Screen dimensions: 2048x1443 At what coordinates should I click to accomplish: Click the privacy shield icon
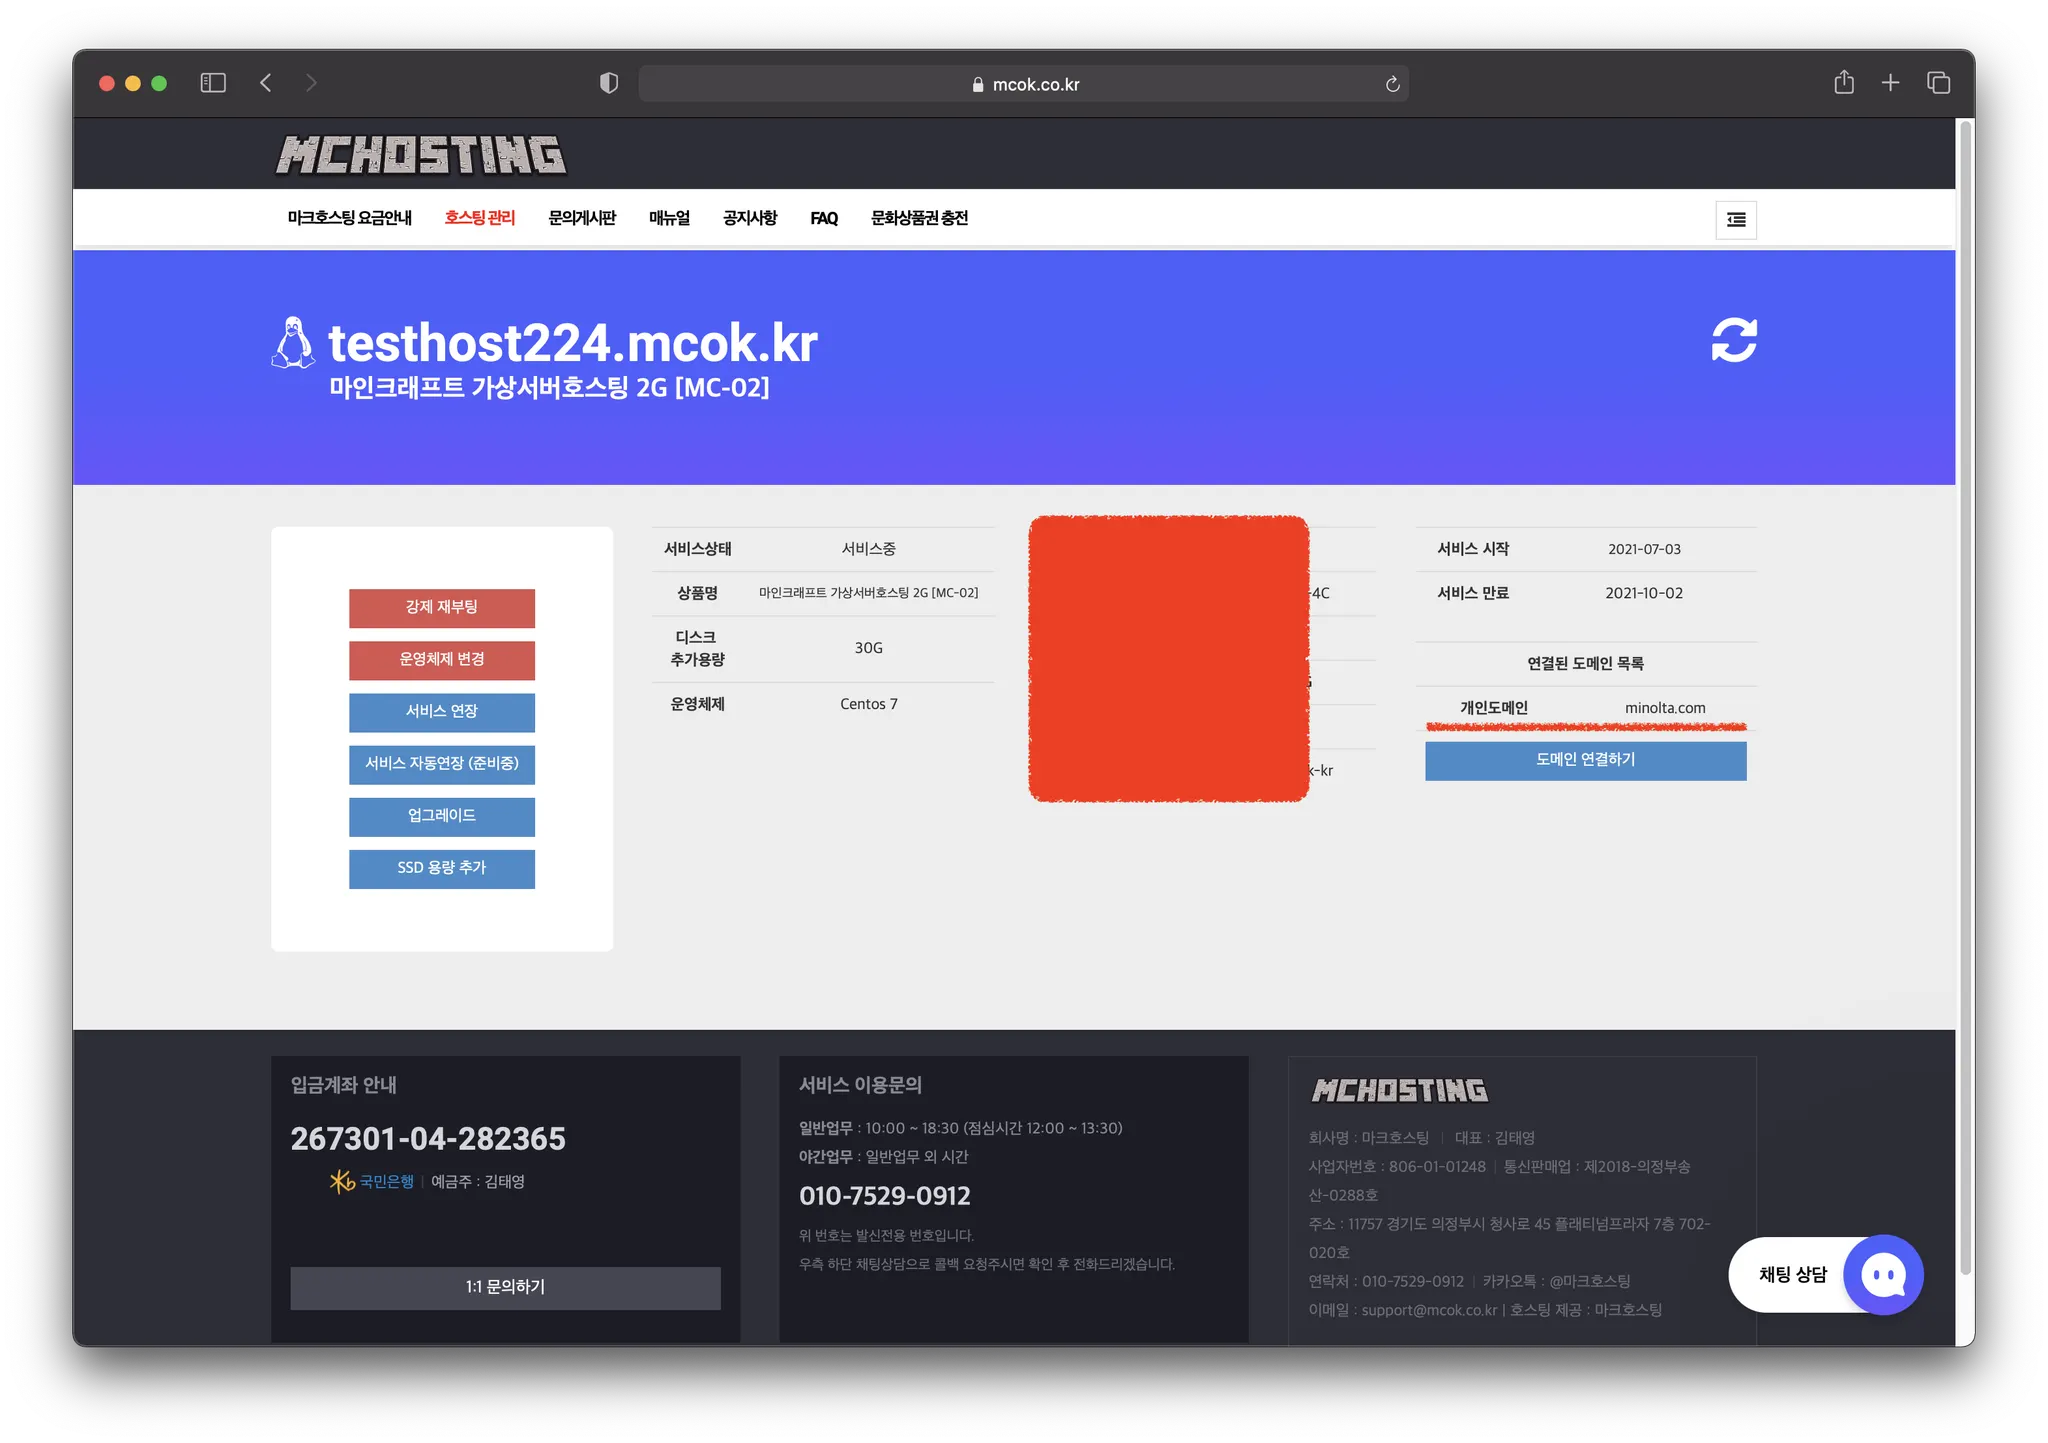[x=608, y=83]
